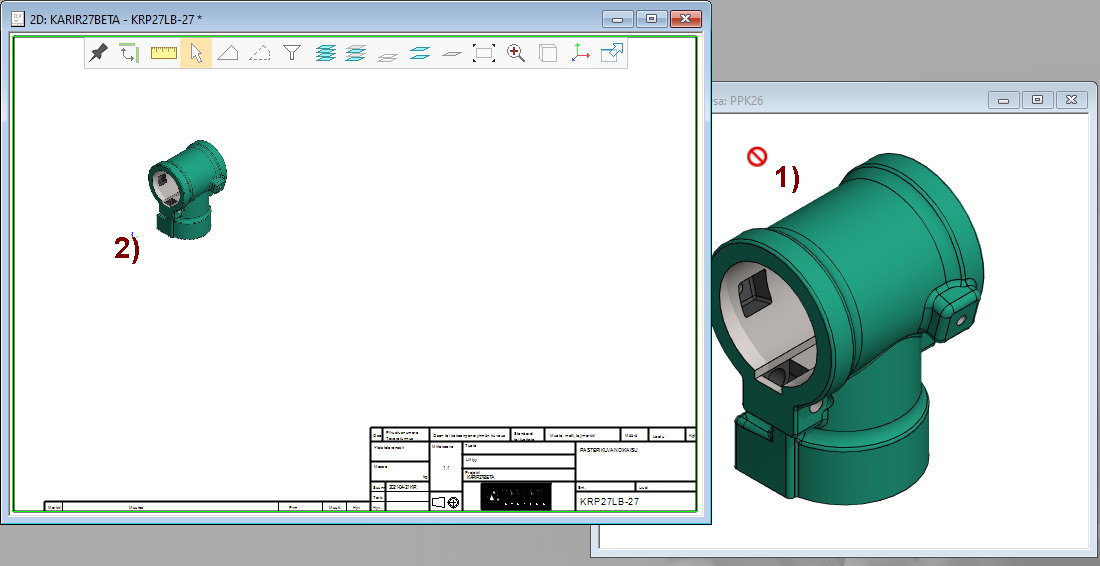
Task: Select the ruler measure tool
Action: coord(164,53)
